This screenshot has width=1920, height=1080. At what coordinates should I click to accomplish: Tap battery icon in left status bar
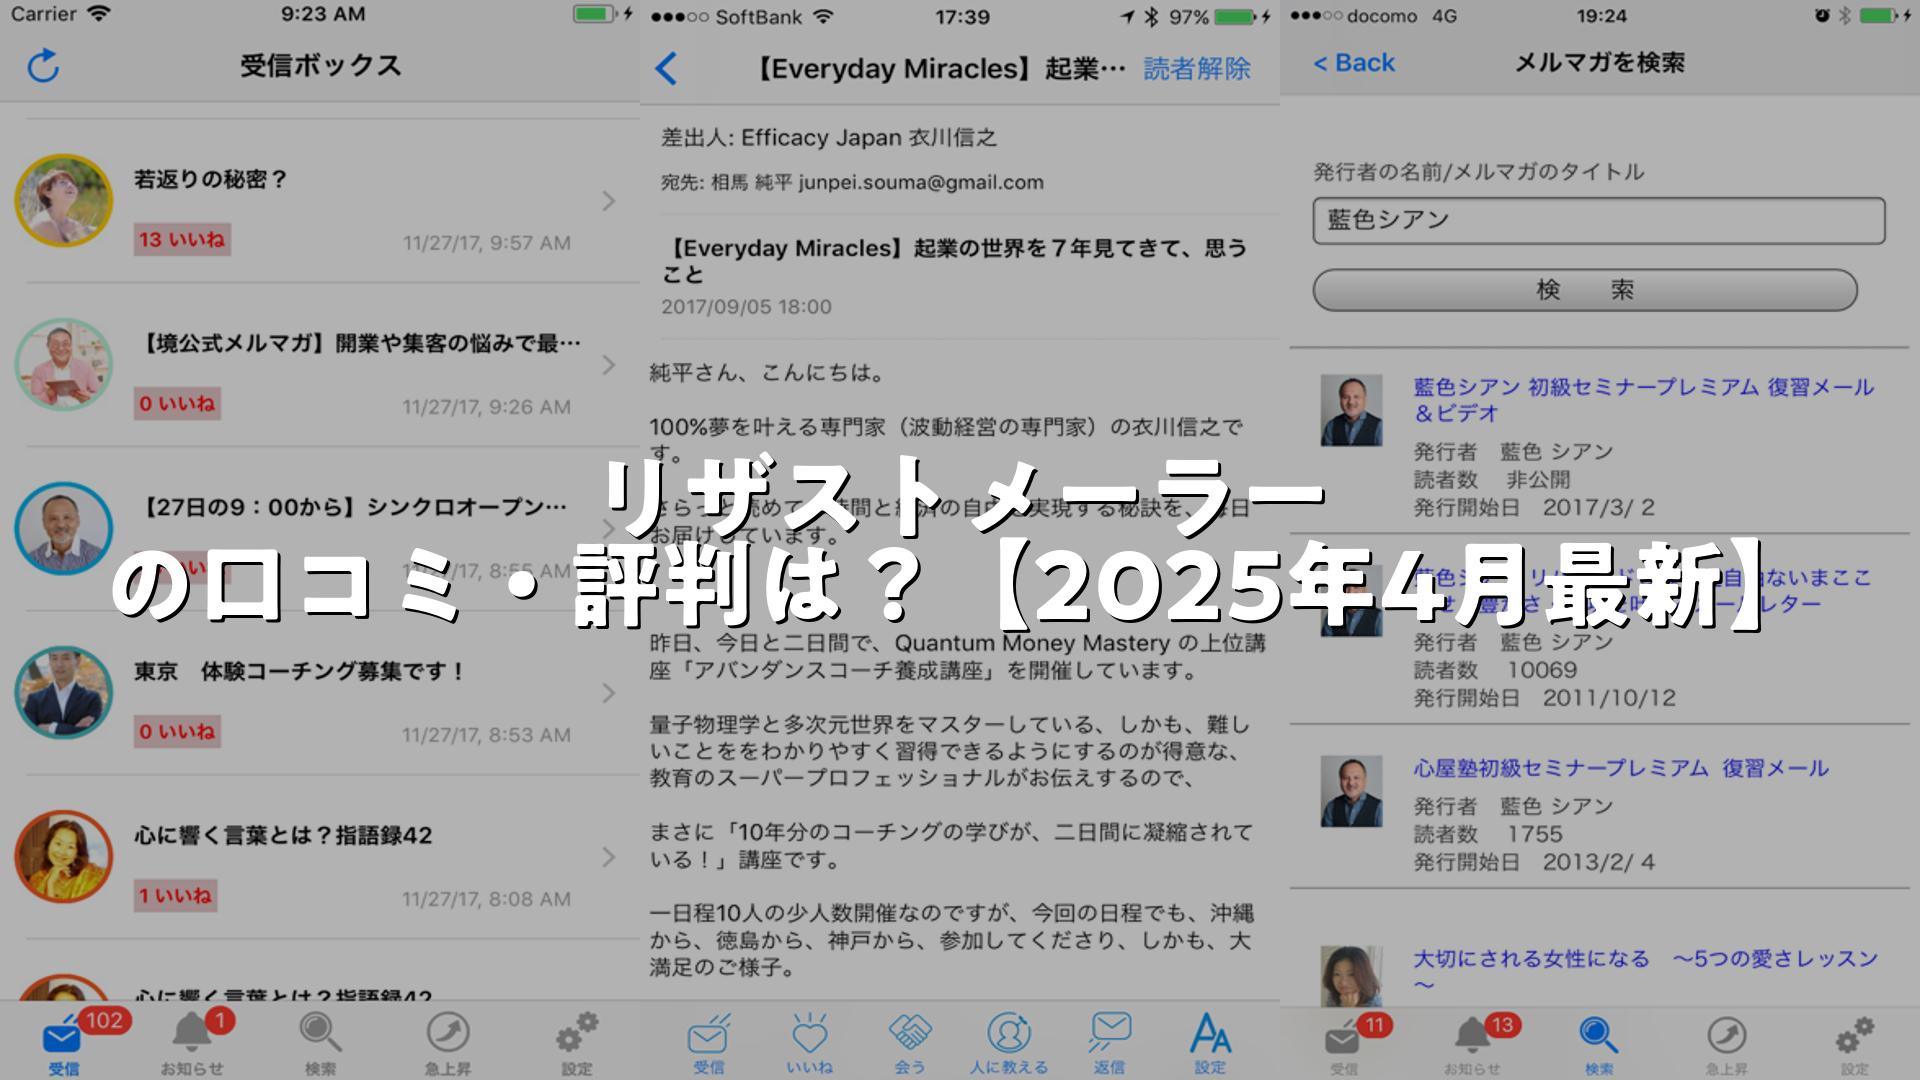tap(594, 15)
